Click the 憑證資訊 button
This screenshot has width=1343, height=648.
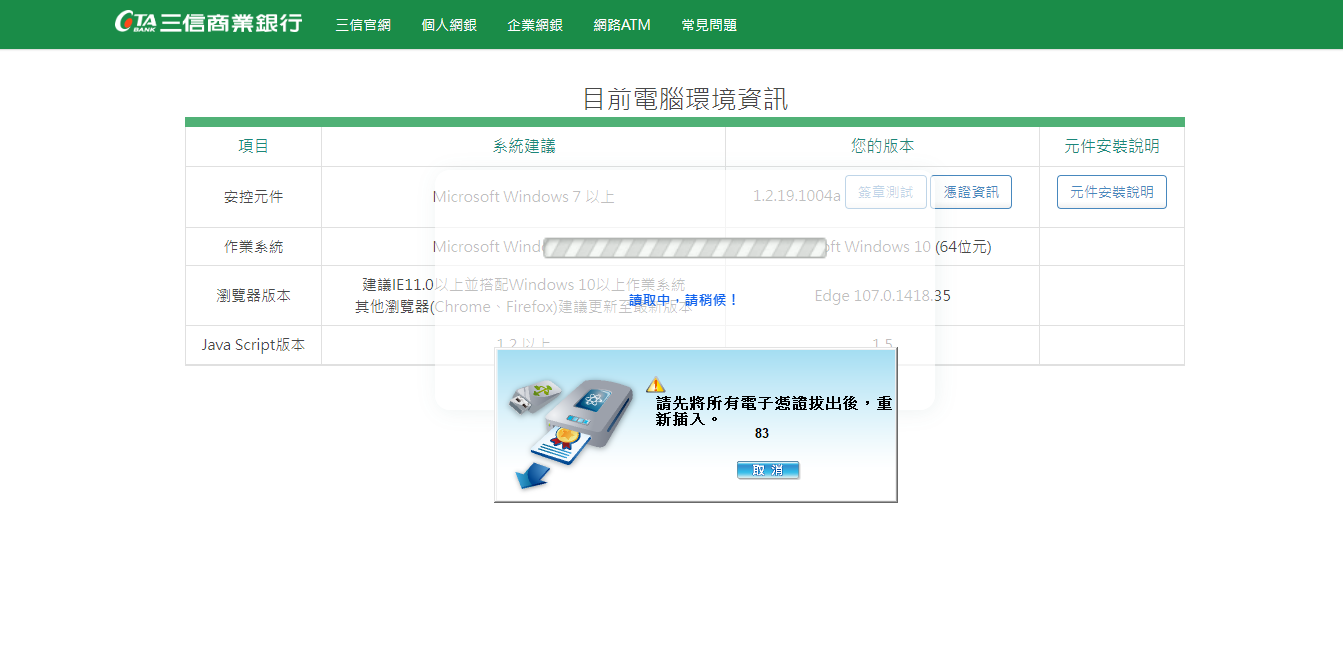(x=971, y=192)
